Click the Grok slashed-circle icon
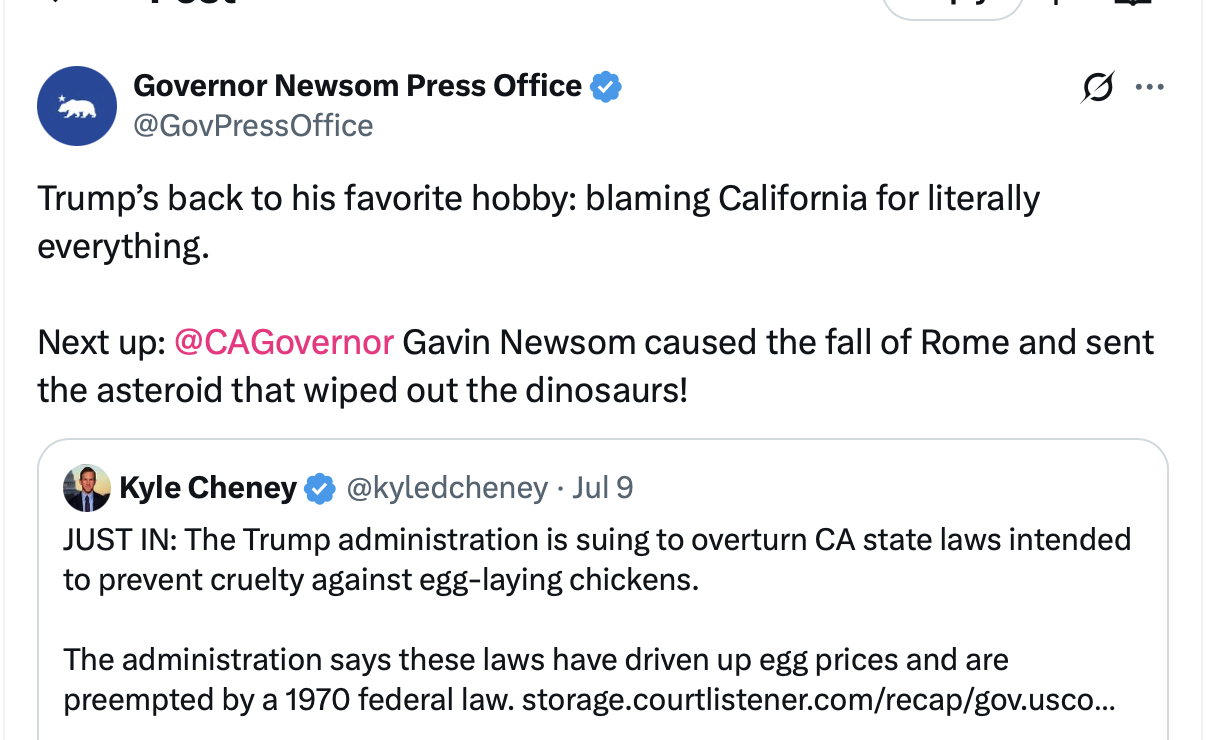1206x740 pixels. click(x=1096, y=89)
